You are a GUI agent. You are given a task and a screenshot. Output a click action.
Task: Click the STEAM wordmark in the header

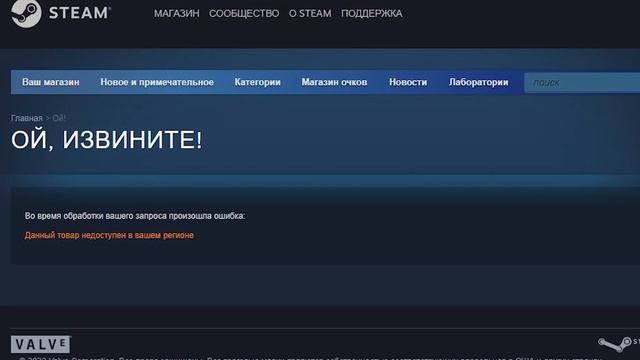(x=79, y=13)
